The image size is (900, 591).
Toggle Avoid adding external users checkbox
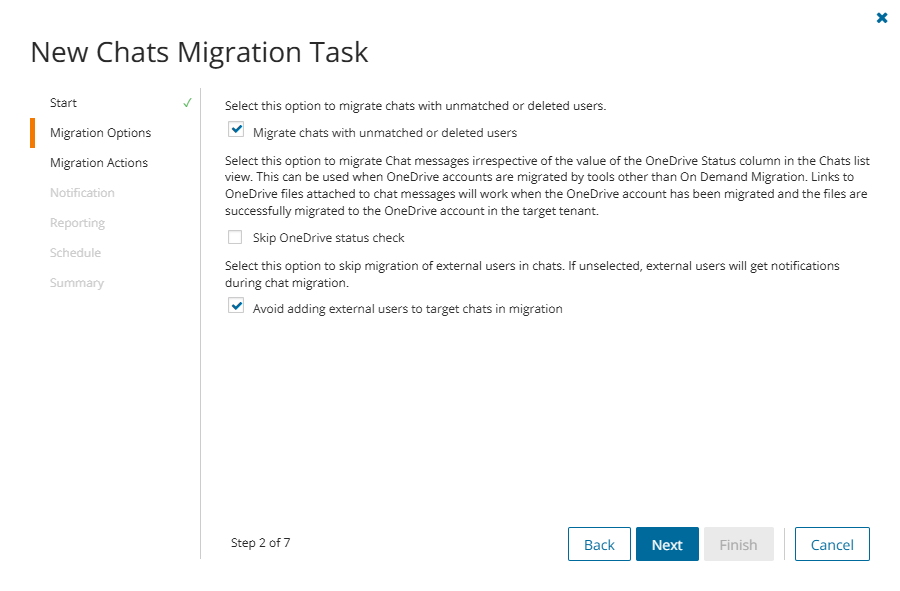236,307
